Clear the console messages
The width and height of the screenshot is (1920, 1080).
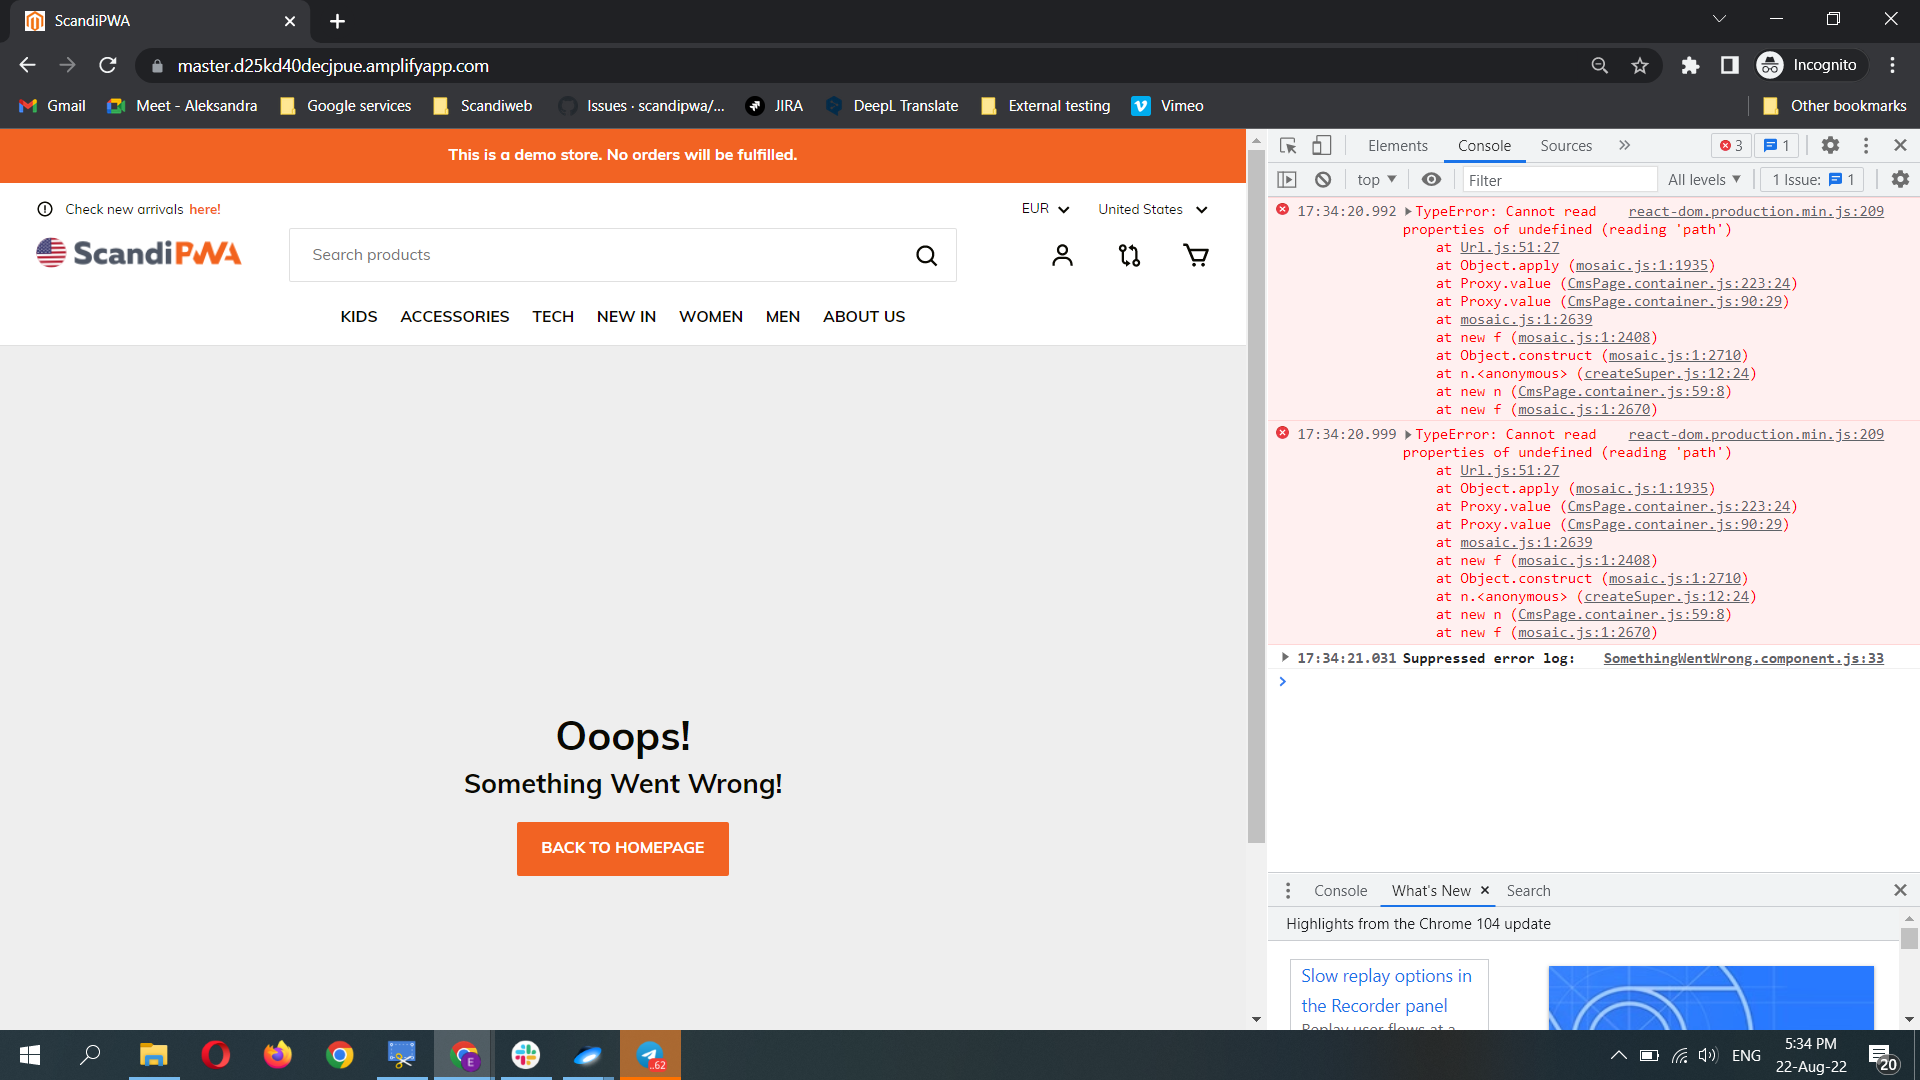(1324, 179)
